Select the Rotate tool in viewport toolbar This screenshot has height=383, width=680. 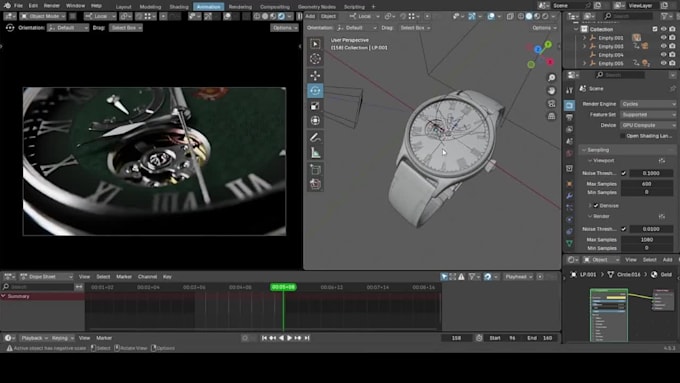[x=315, y=90]
